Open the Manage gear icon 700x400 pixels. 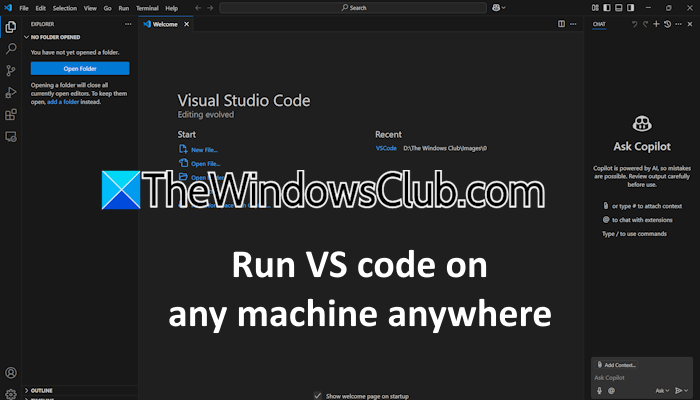[11, 394]
